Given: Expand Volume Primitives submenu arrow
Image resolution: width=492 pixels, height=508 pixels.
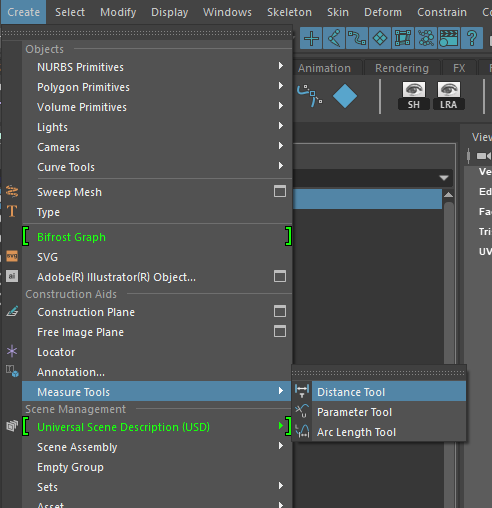Looking at the screenshot, I should pyautogui.click(x=281, y=106).
